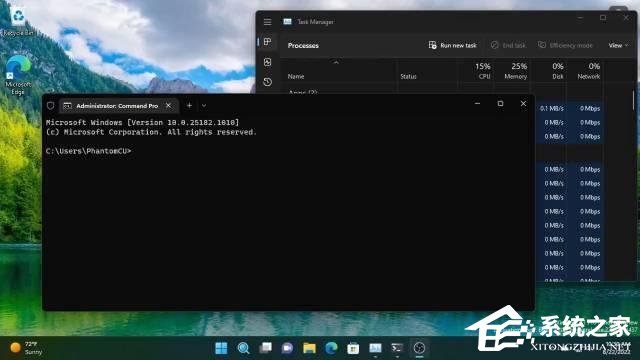Maximize the Task Manager window
The width and height of the screenshot is (640, 360).
[x=603, y=18]
